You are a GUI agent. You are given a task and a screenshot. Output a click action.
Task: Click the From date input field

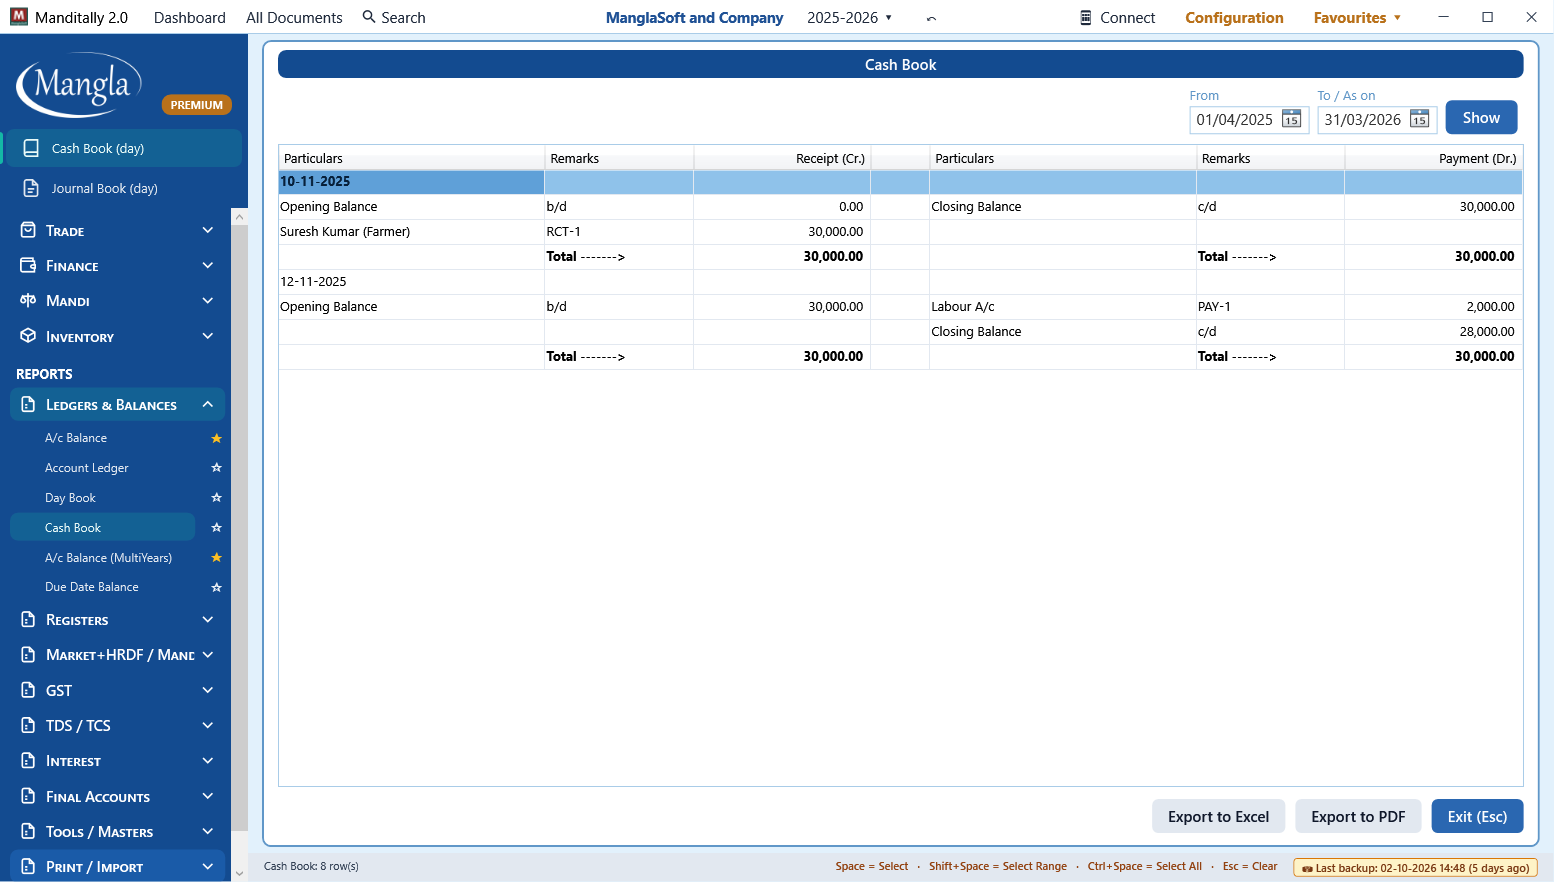pos(1235,120)
